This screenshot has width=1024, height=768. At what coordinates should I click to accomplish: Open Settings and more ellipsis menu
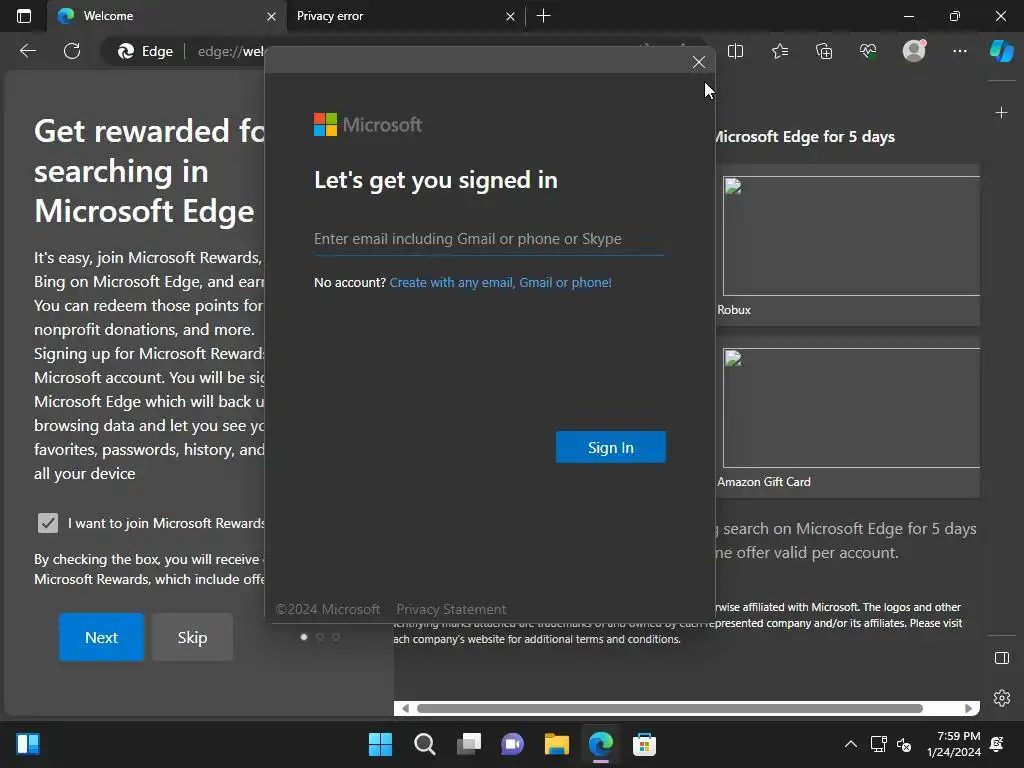[x=959, y=51]
